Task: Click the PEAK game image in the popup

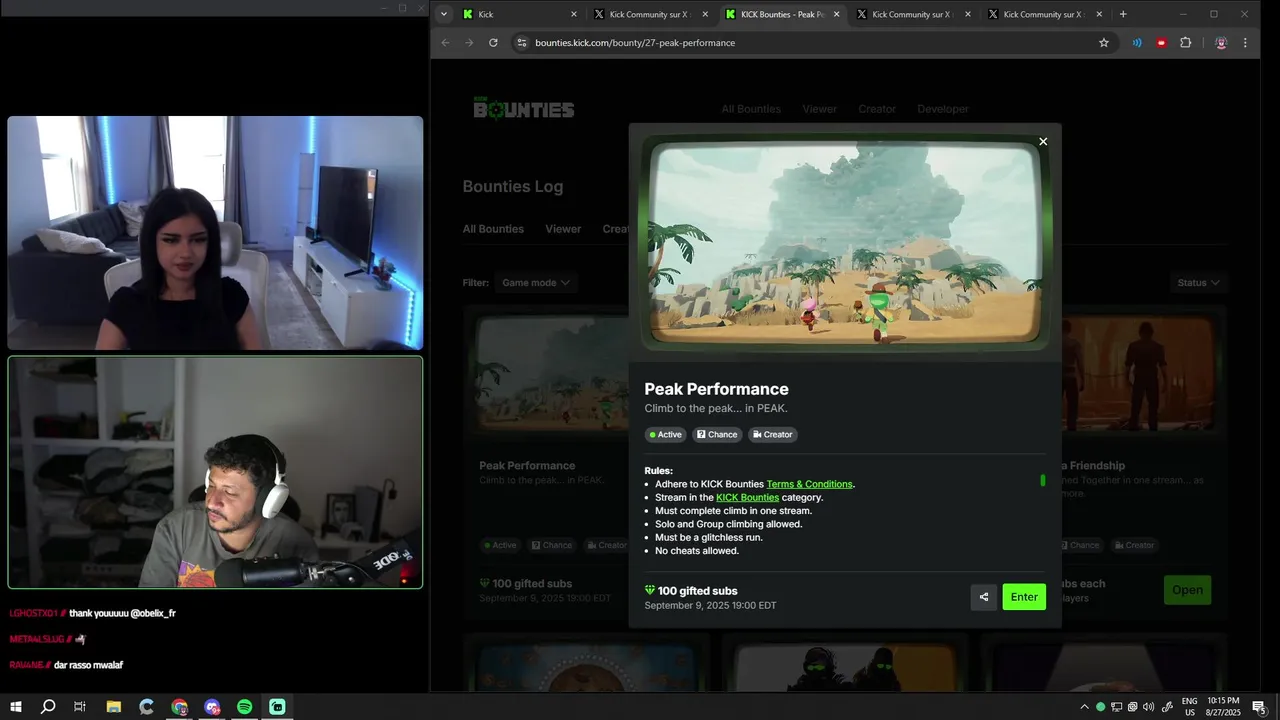Action: (845, 244)
